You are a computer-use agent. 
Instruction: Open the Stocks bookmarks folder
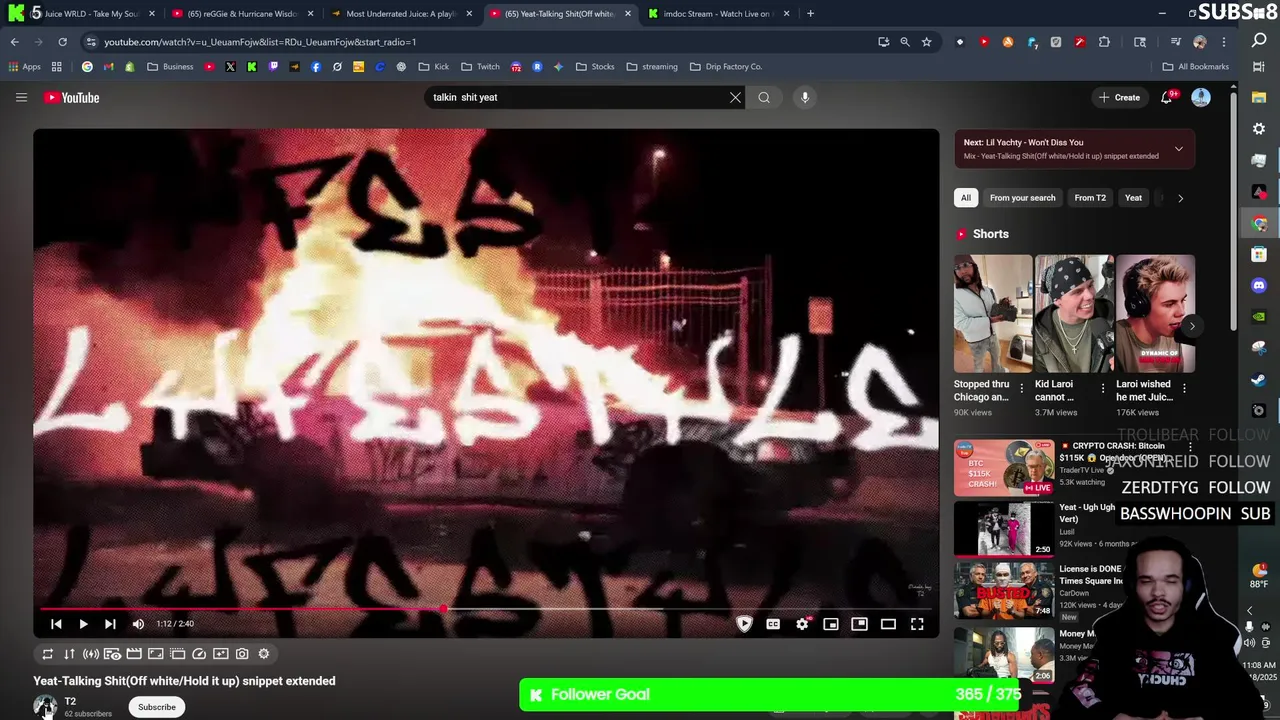(595, 67)
